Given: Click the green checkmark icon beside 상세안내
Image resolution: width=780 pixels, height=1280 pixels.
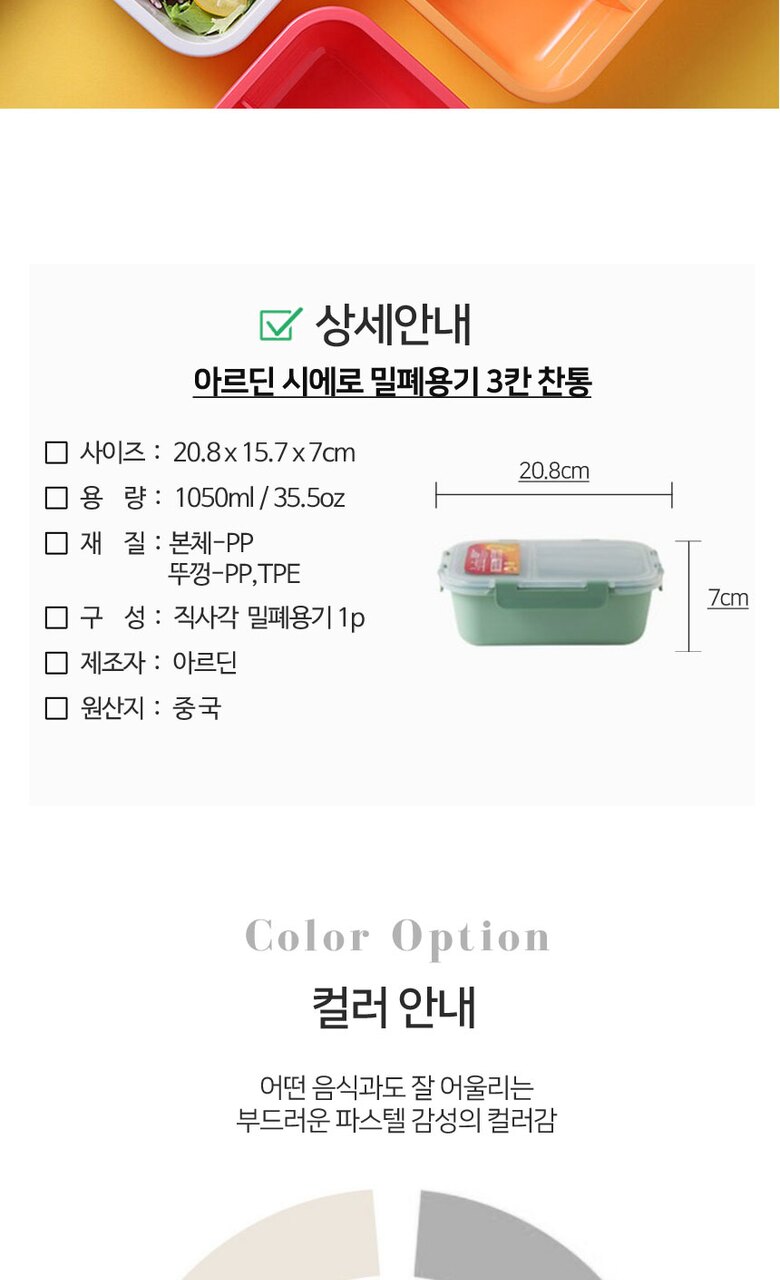Looking at the screenshot, I should (281, 323).
